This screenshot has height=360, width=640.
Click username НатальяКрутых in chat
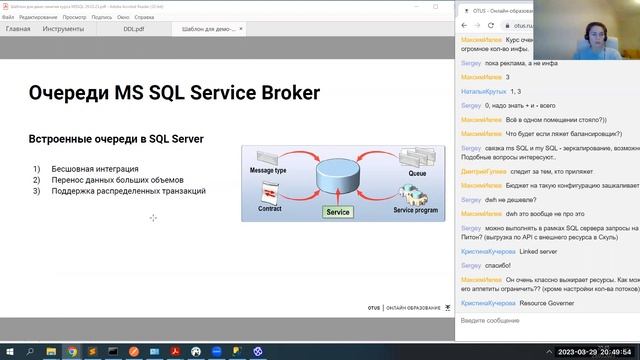click(x=483, y=91)
